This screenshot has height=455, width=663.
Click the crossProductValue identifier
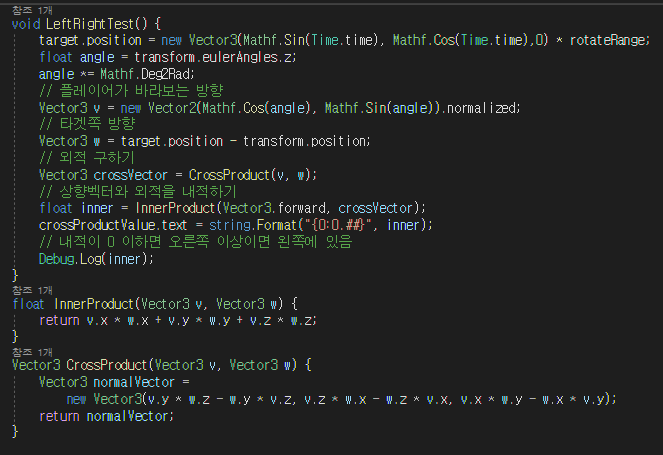click(98, 225)
